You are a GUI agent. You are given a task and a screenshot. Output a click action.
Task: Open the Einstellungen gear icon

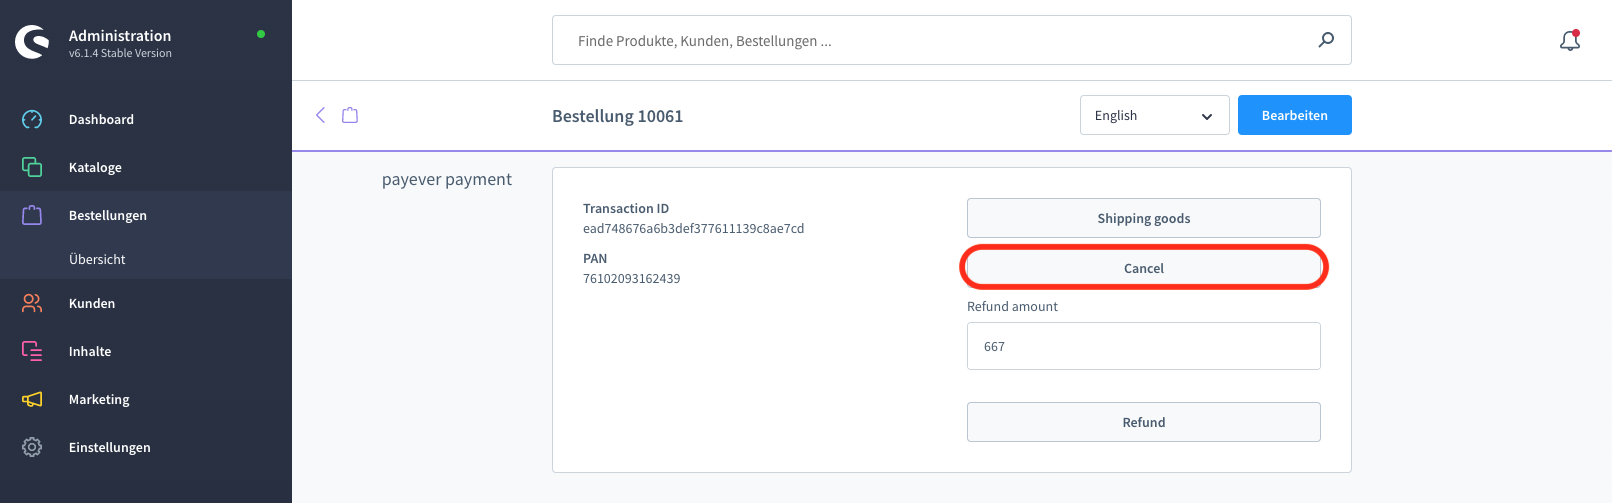pyautogui.click(x=32, y=447)
